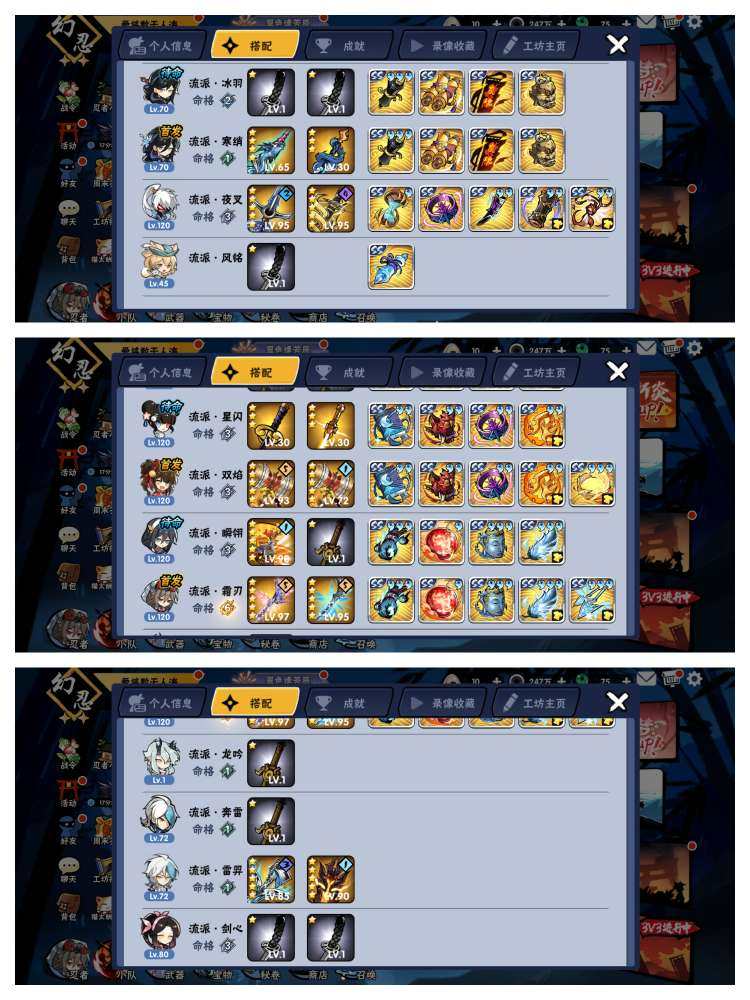Select the LV.65 dragon weapon in 寒绡 row
The width and height of the screenshot is (750, 1000).
click(271, 151)
